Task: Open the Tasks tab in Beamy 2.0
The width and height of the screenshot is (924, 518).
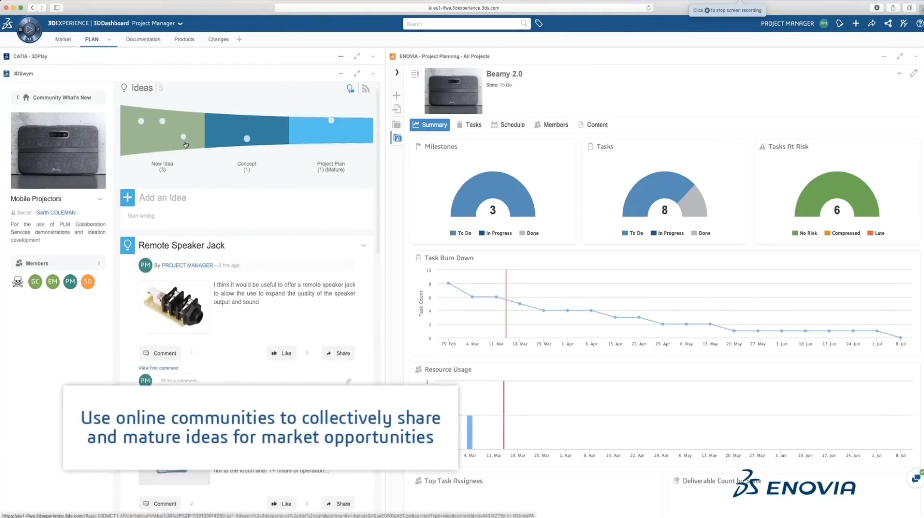Action: click(469, 125)
